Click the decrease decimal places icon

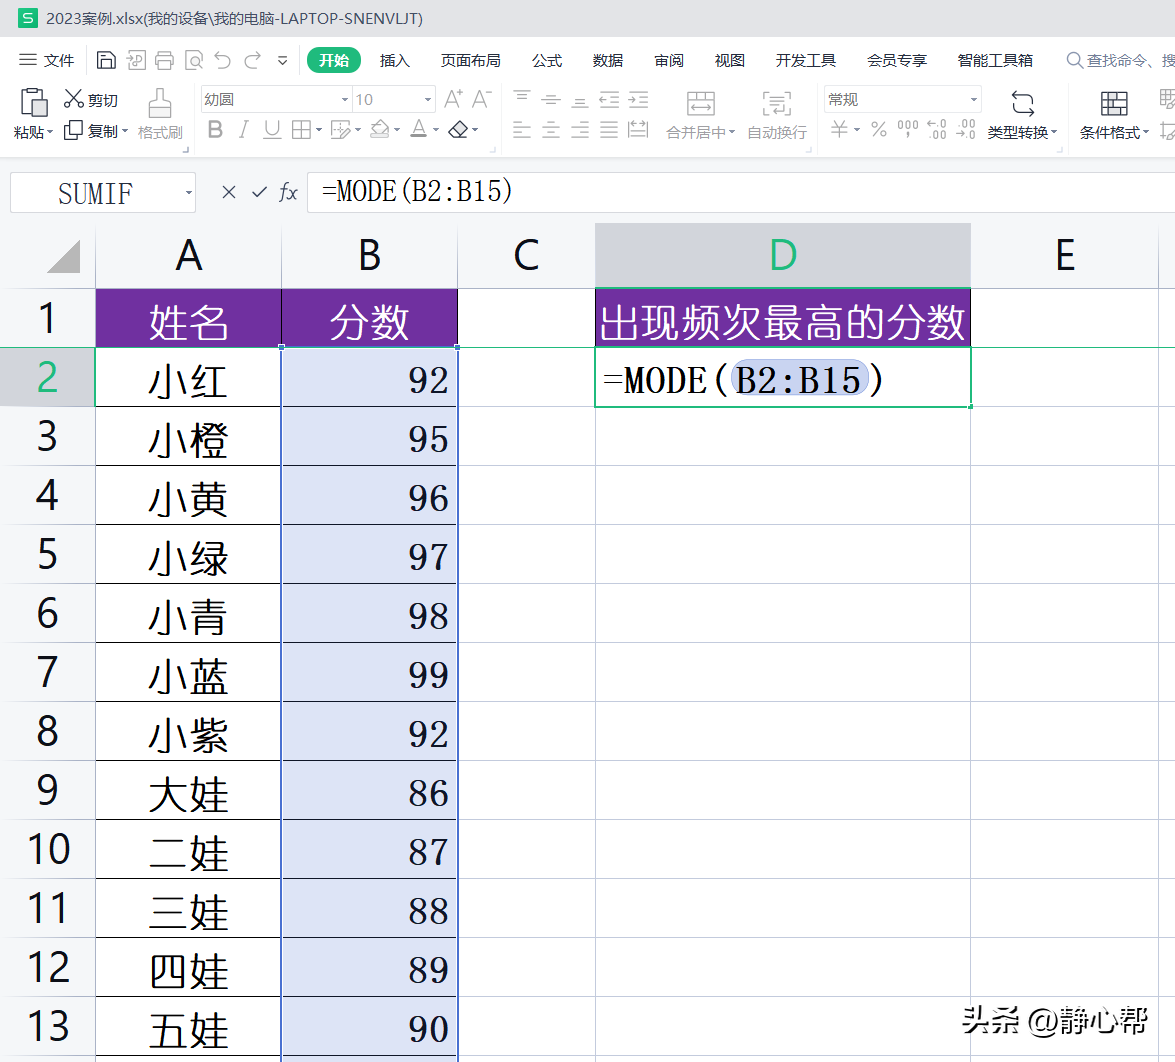[x=966, y=130]
